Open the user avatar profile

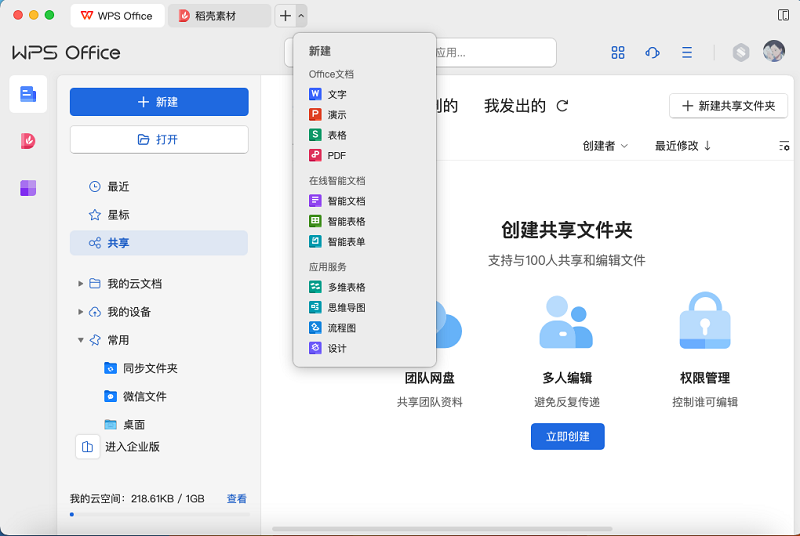coord(774,51)
